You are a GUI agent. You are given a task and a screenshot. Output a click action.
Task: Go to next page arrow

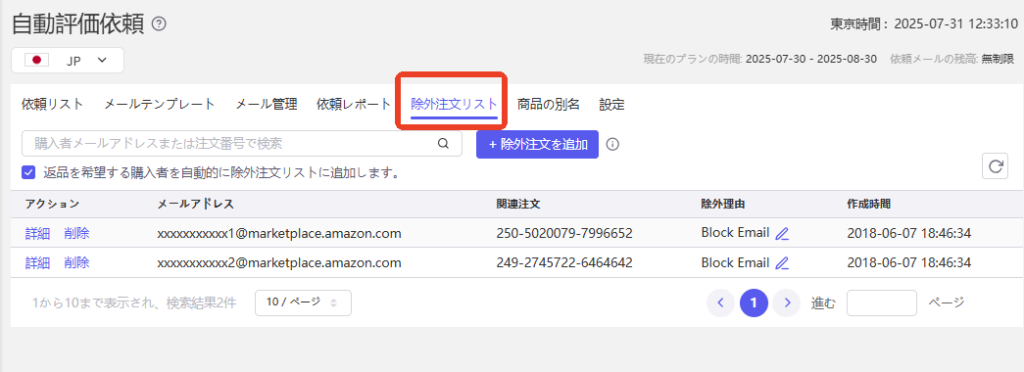[x=787, y=303]
